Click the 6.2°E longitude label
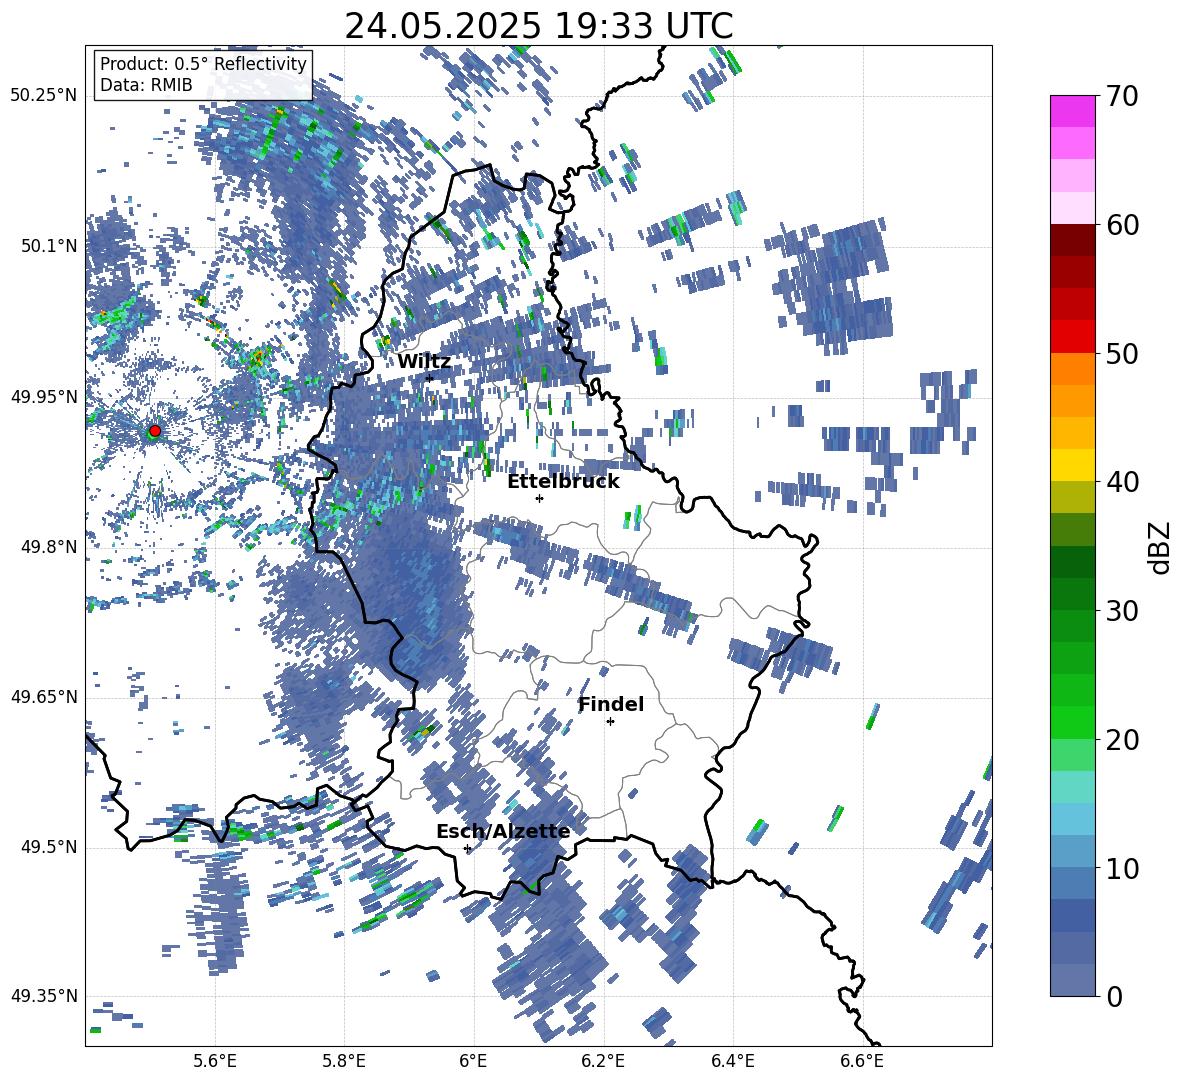 (x=603, y=1061)
